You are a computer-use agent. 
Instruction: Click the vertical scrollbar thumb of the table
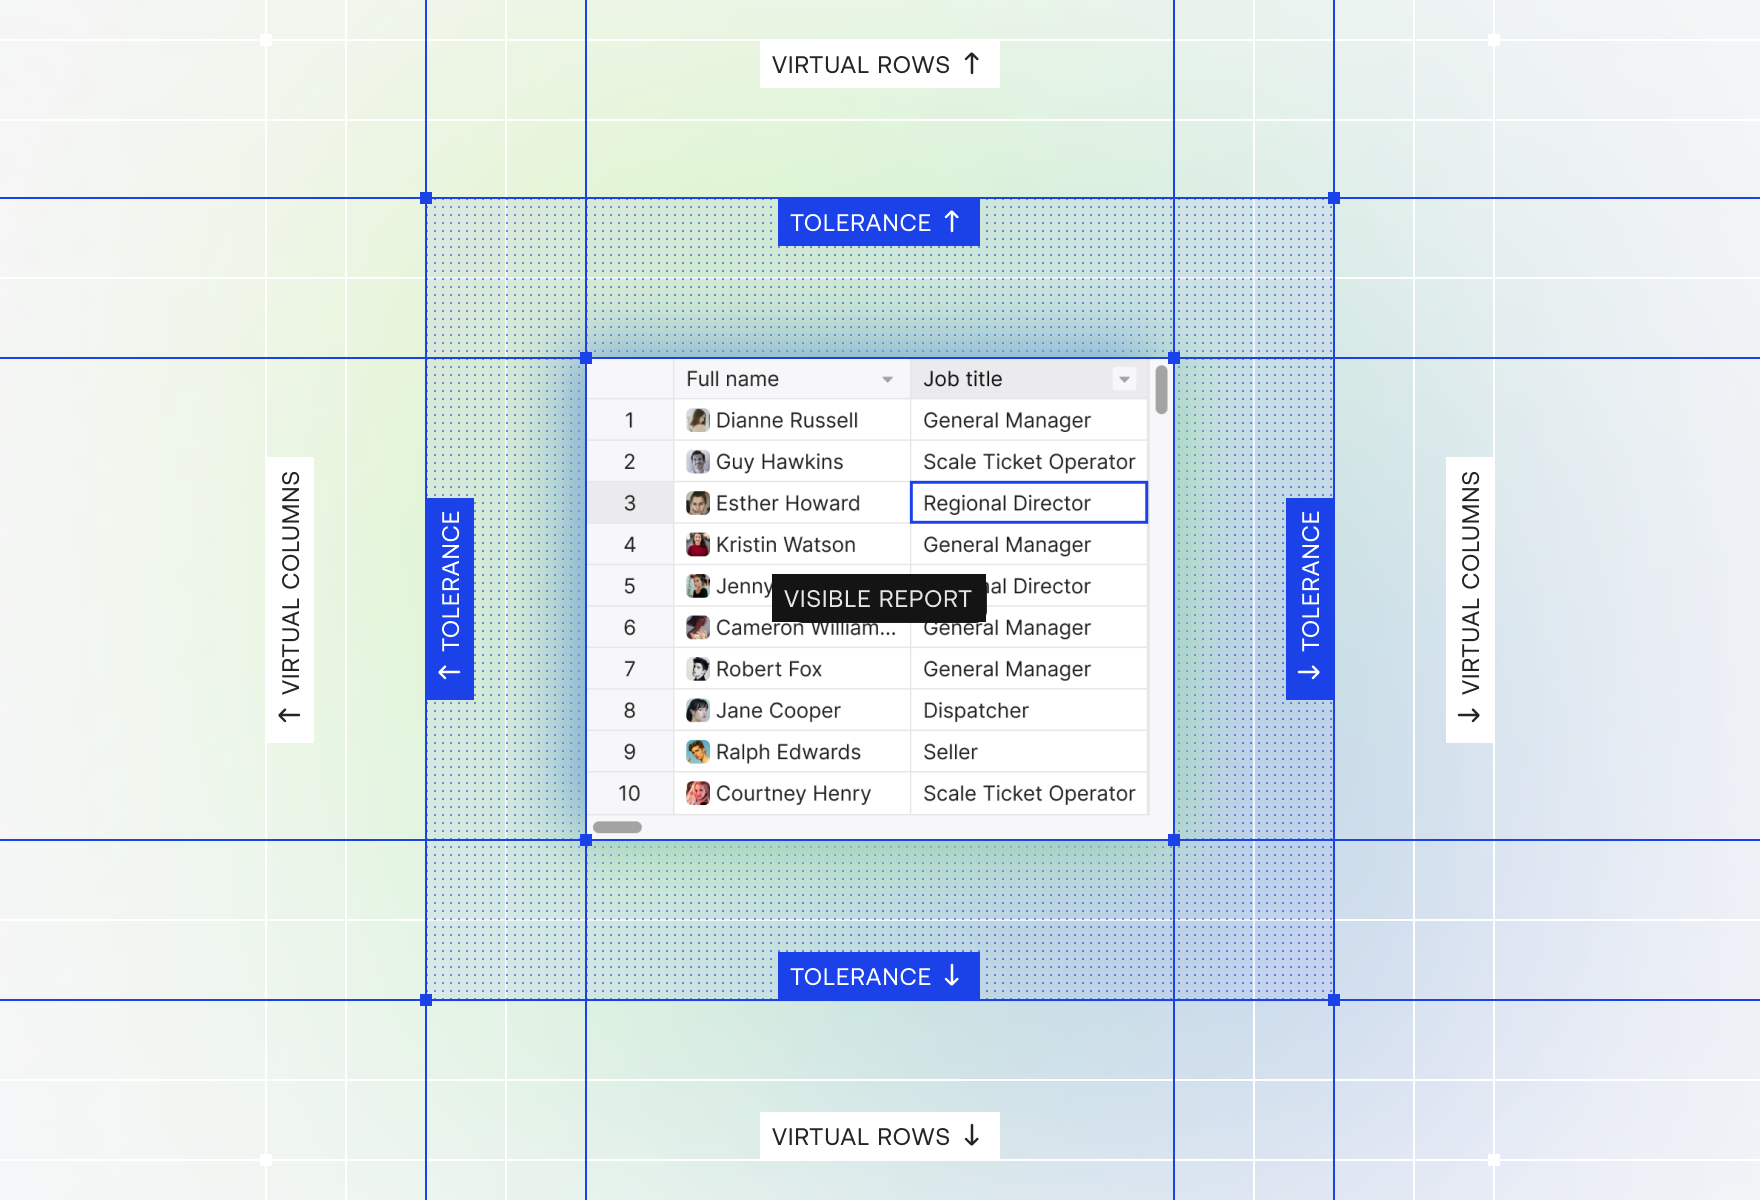[1161, 389]
